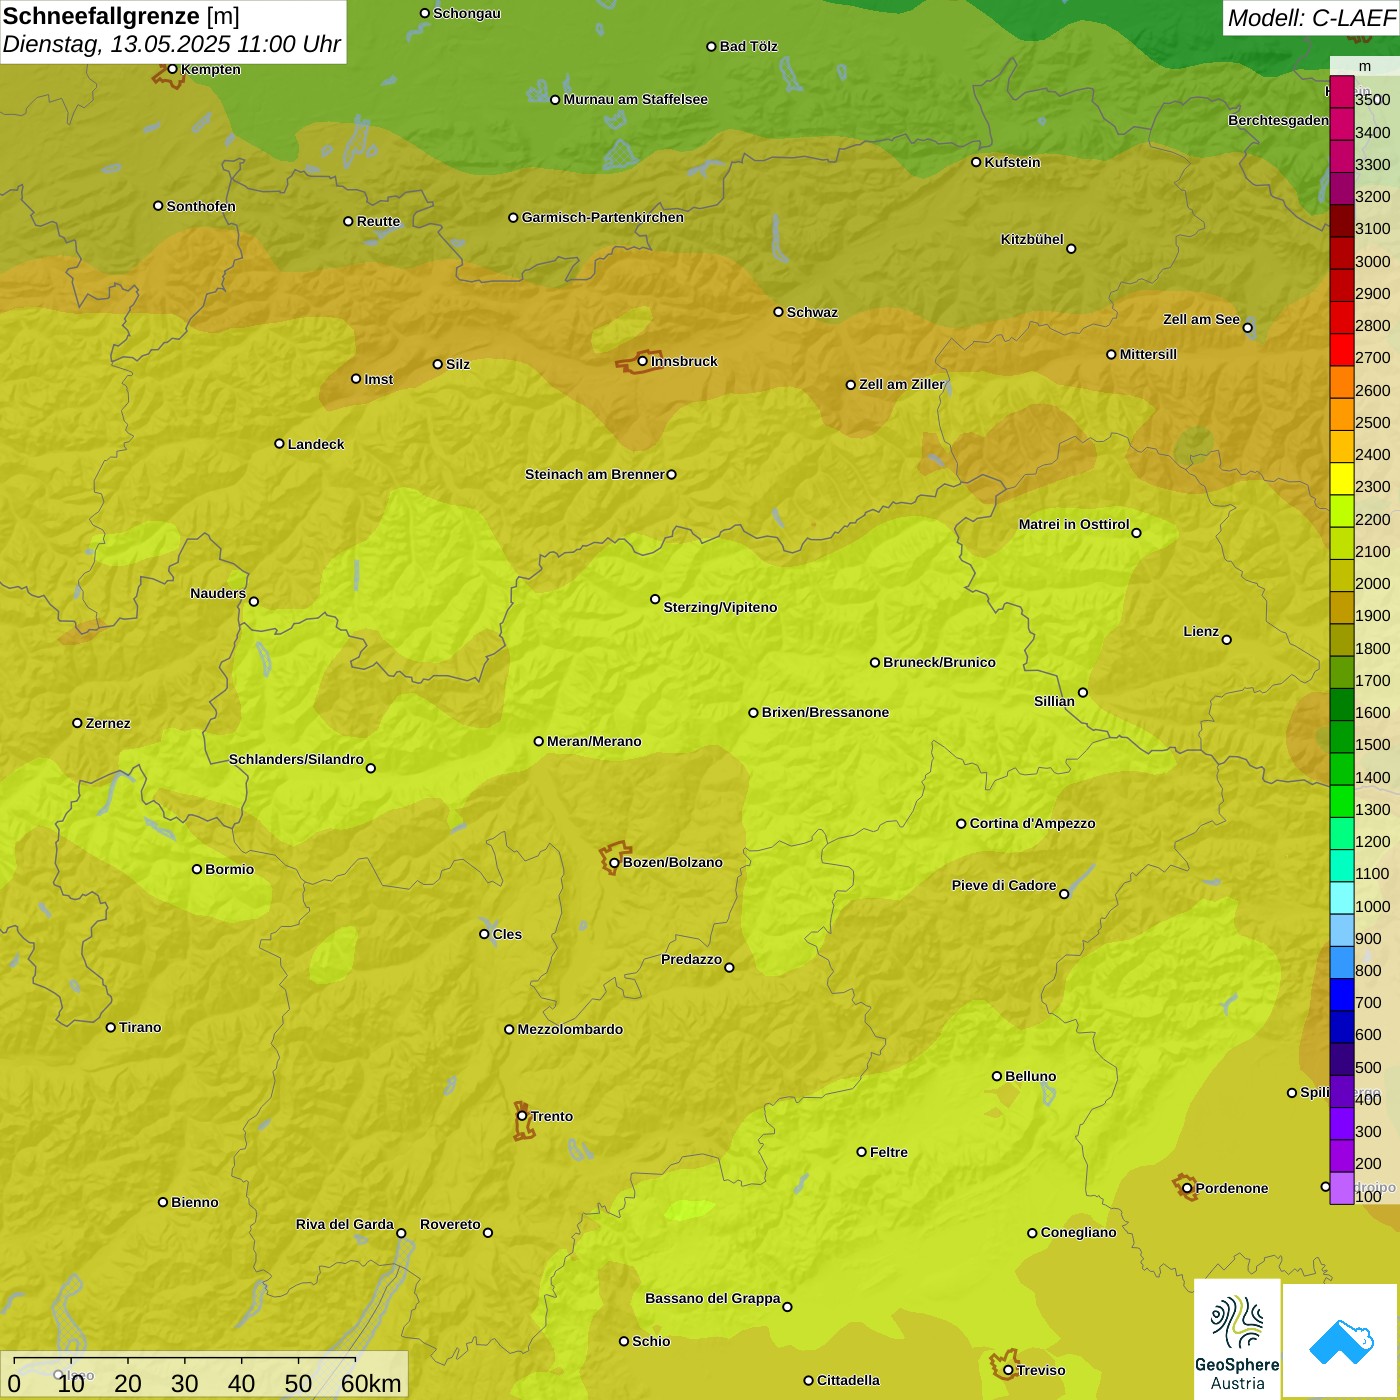Click the 'Schio' label
Image resolution: width=1400 pixels, height=1400 pixels.
point(651,1341)
